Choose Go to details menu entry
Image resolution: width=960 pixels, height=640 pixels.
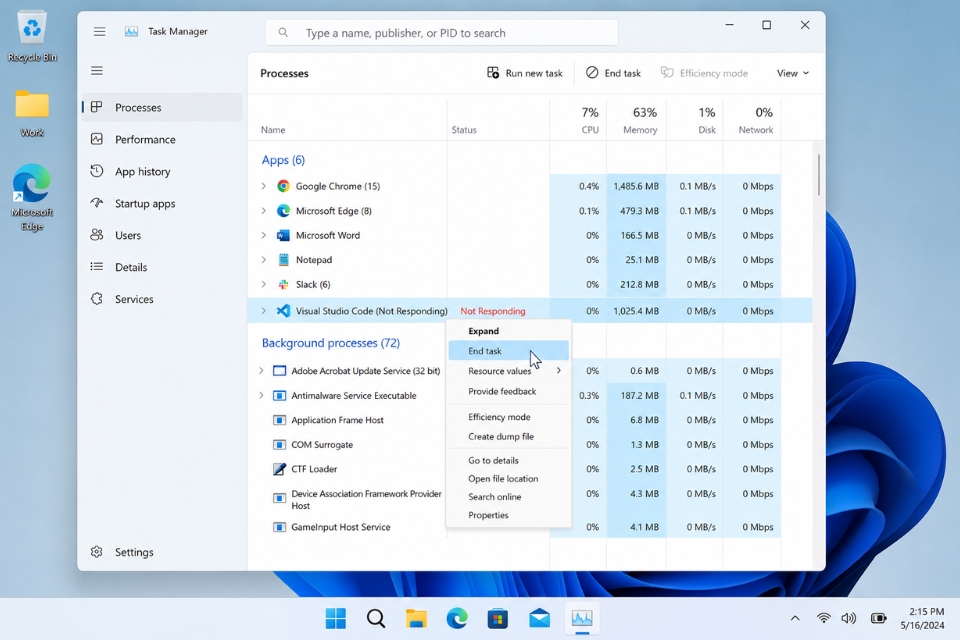tap(509, 461)
